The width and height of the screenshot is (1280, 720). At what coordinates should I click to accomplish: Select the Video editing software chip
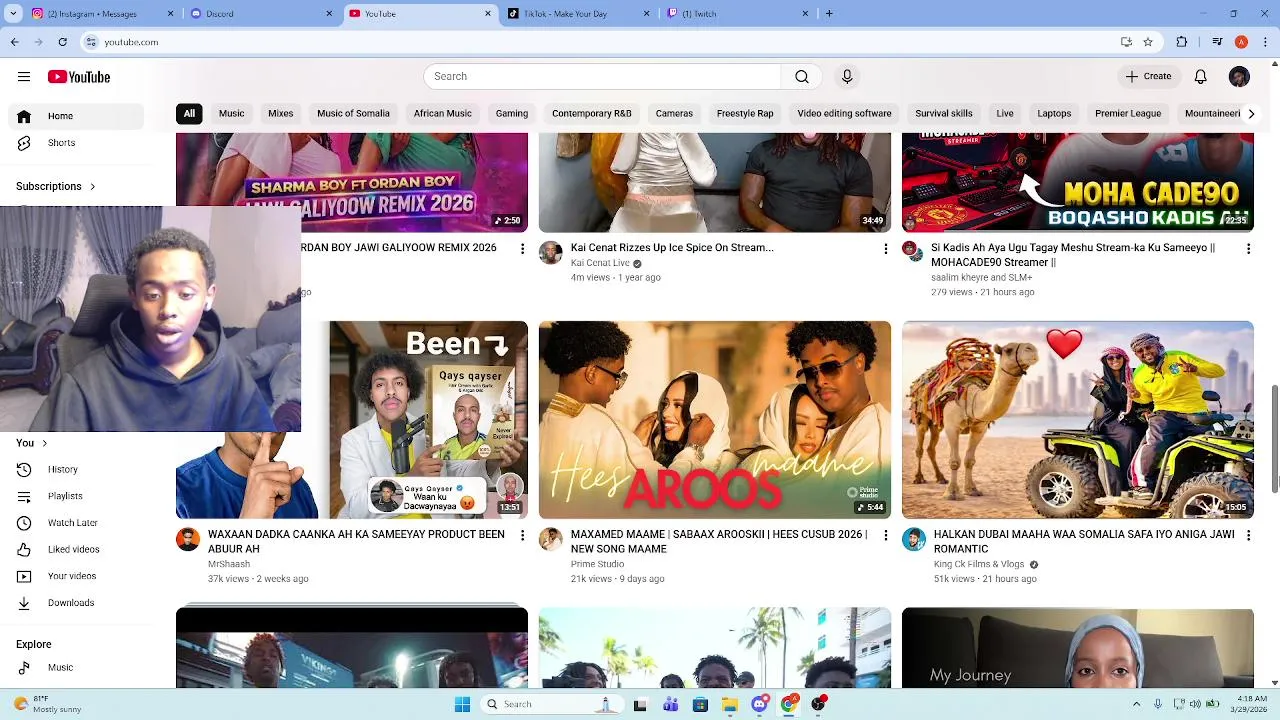(x=844, y=113)
